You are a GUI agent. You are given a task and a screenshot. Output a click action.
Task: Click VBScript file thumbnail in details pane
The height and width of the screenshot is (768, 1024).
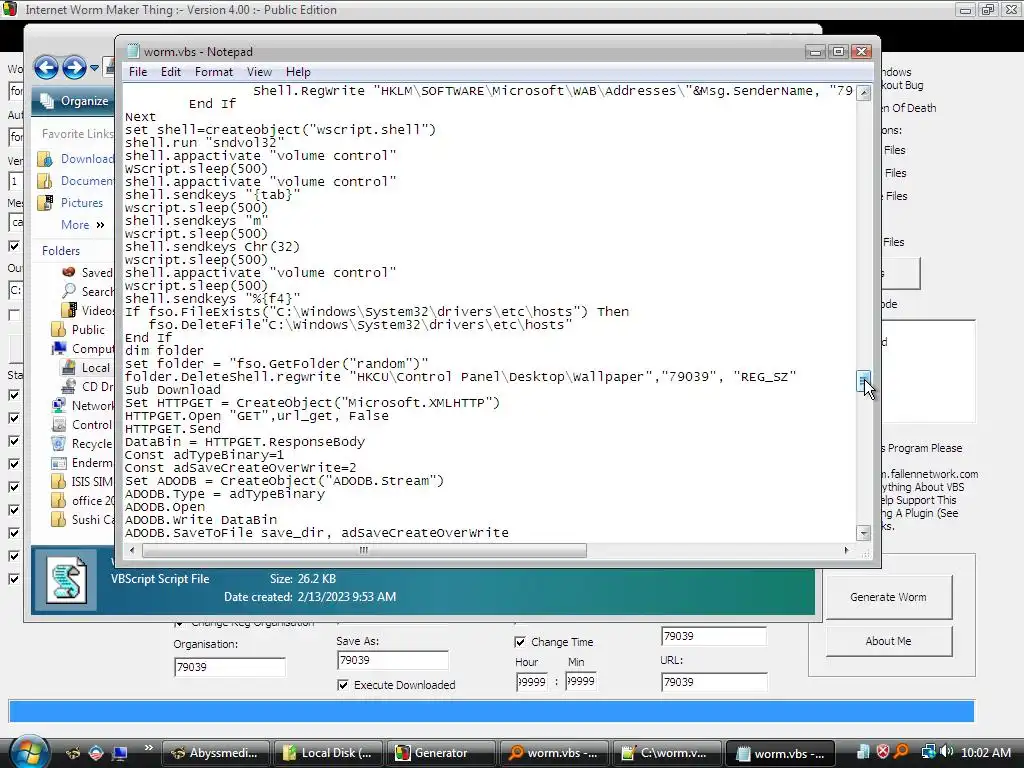(66, 580)
